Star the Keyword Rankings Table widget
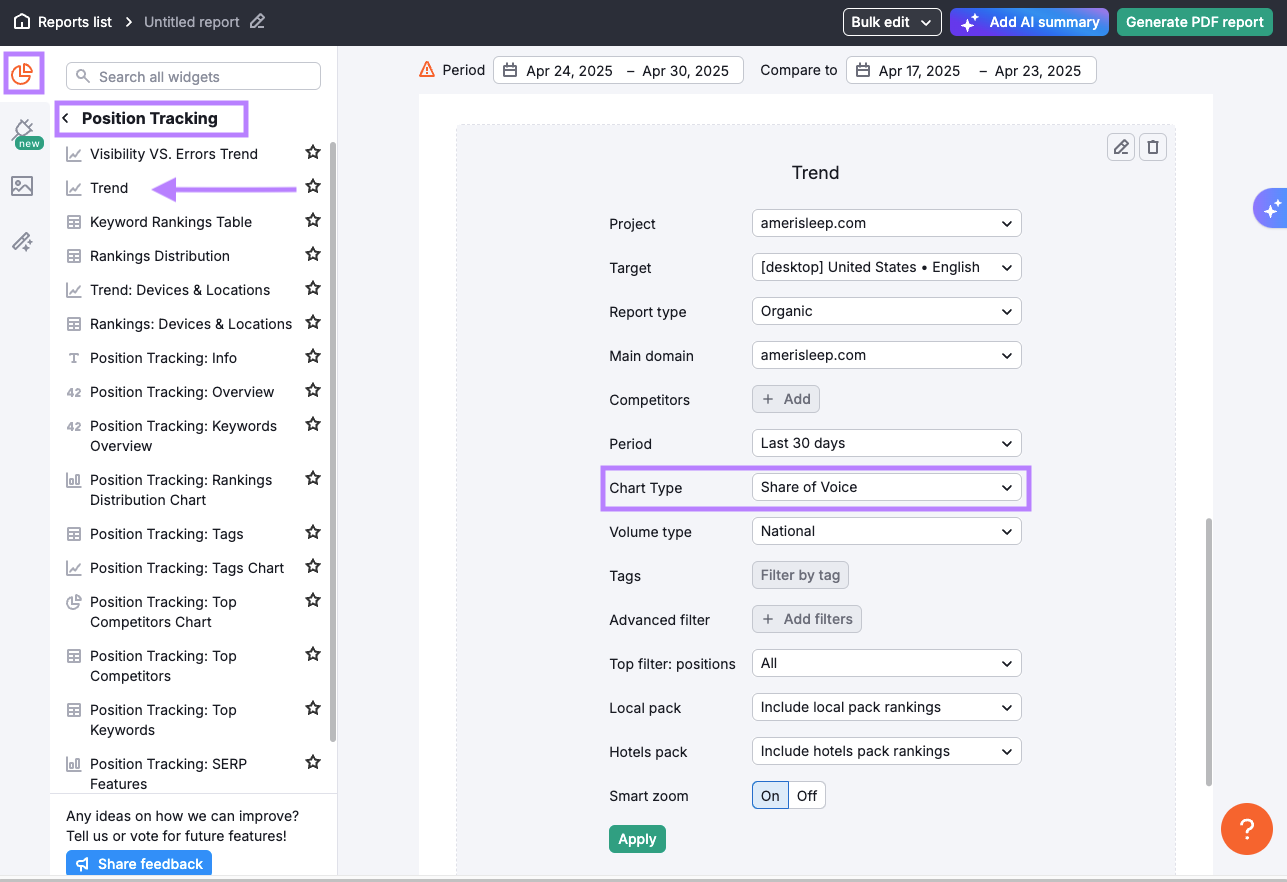This screenshot has width=1287, height=882. [x=312, y=221]
